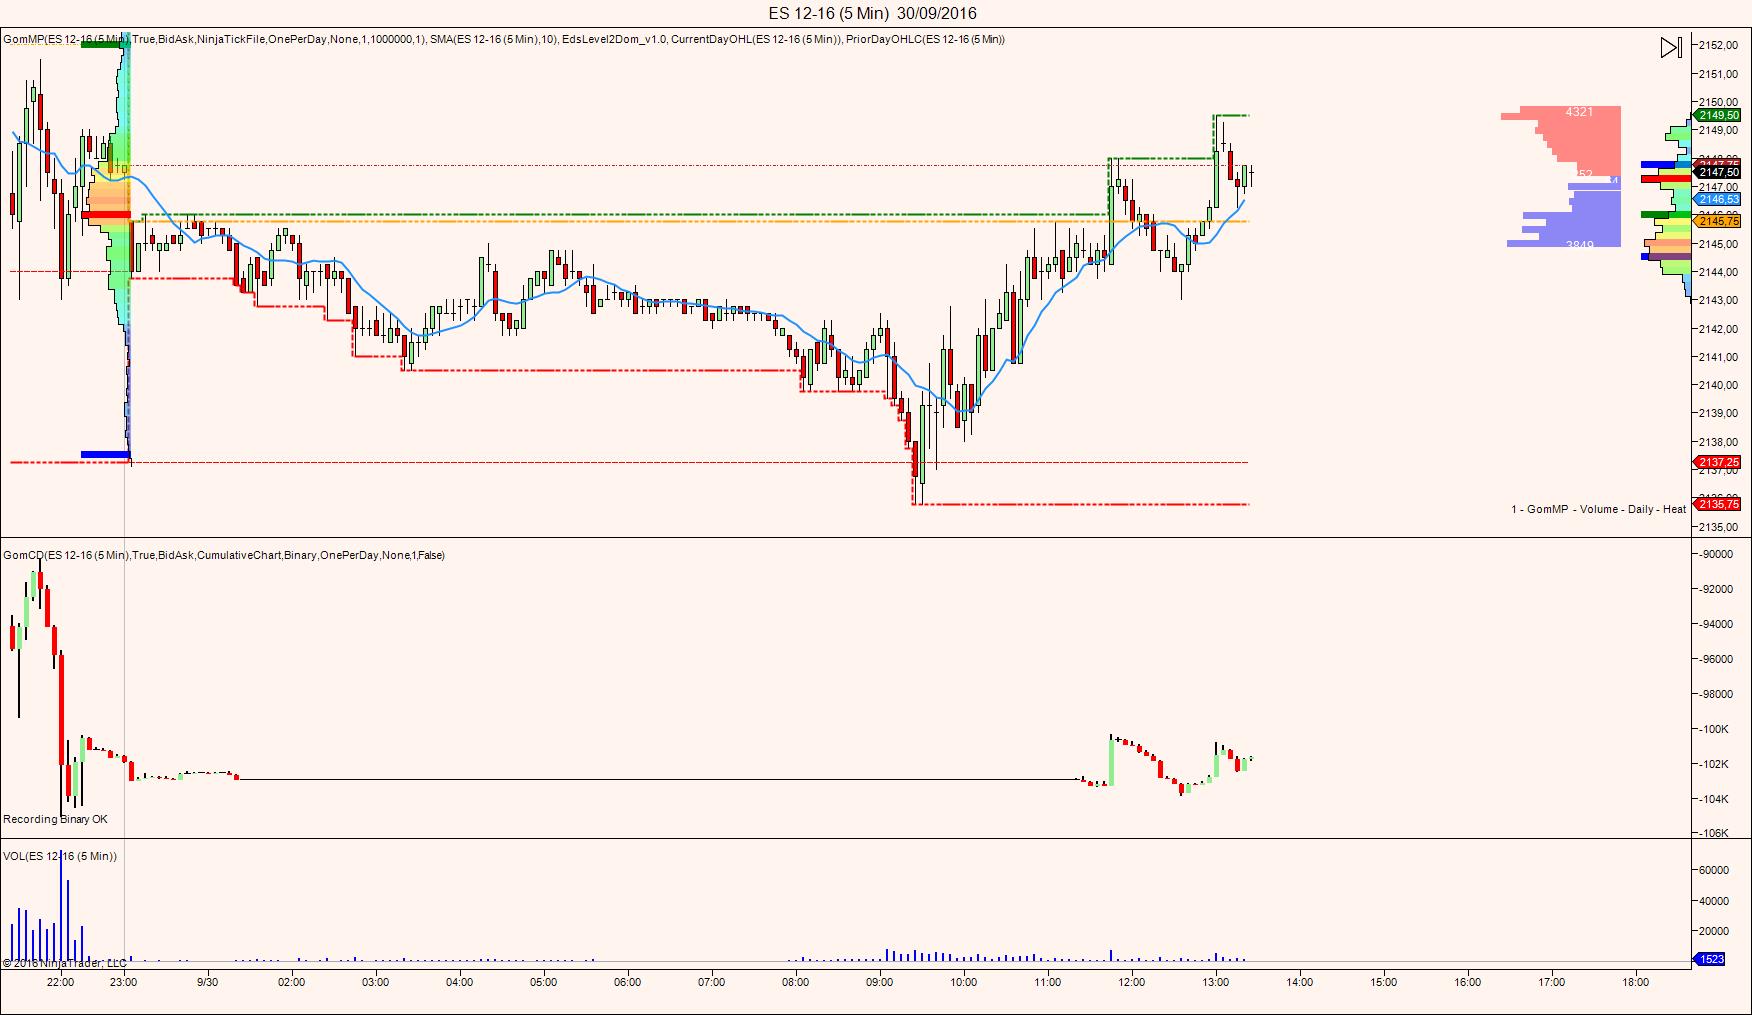Click the 2151,00 price axis label
This screenshot has width=1752, height=1015.
click(1718, 74)
